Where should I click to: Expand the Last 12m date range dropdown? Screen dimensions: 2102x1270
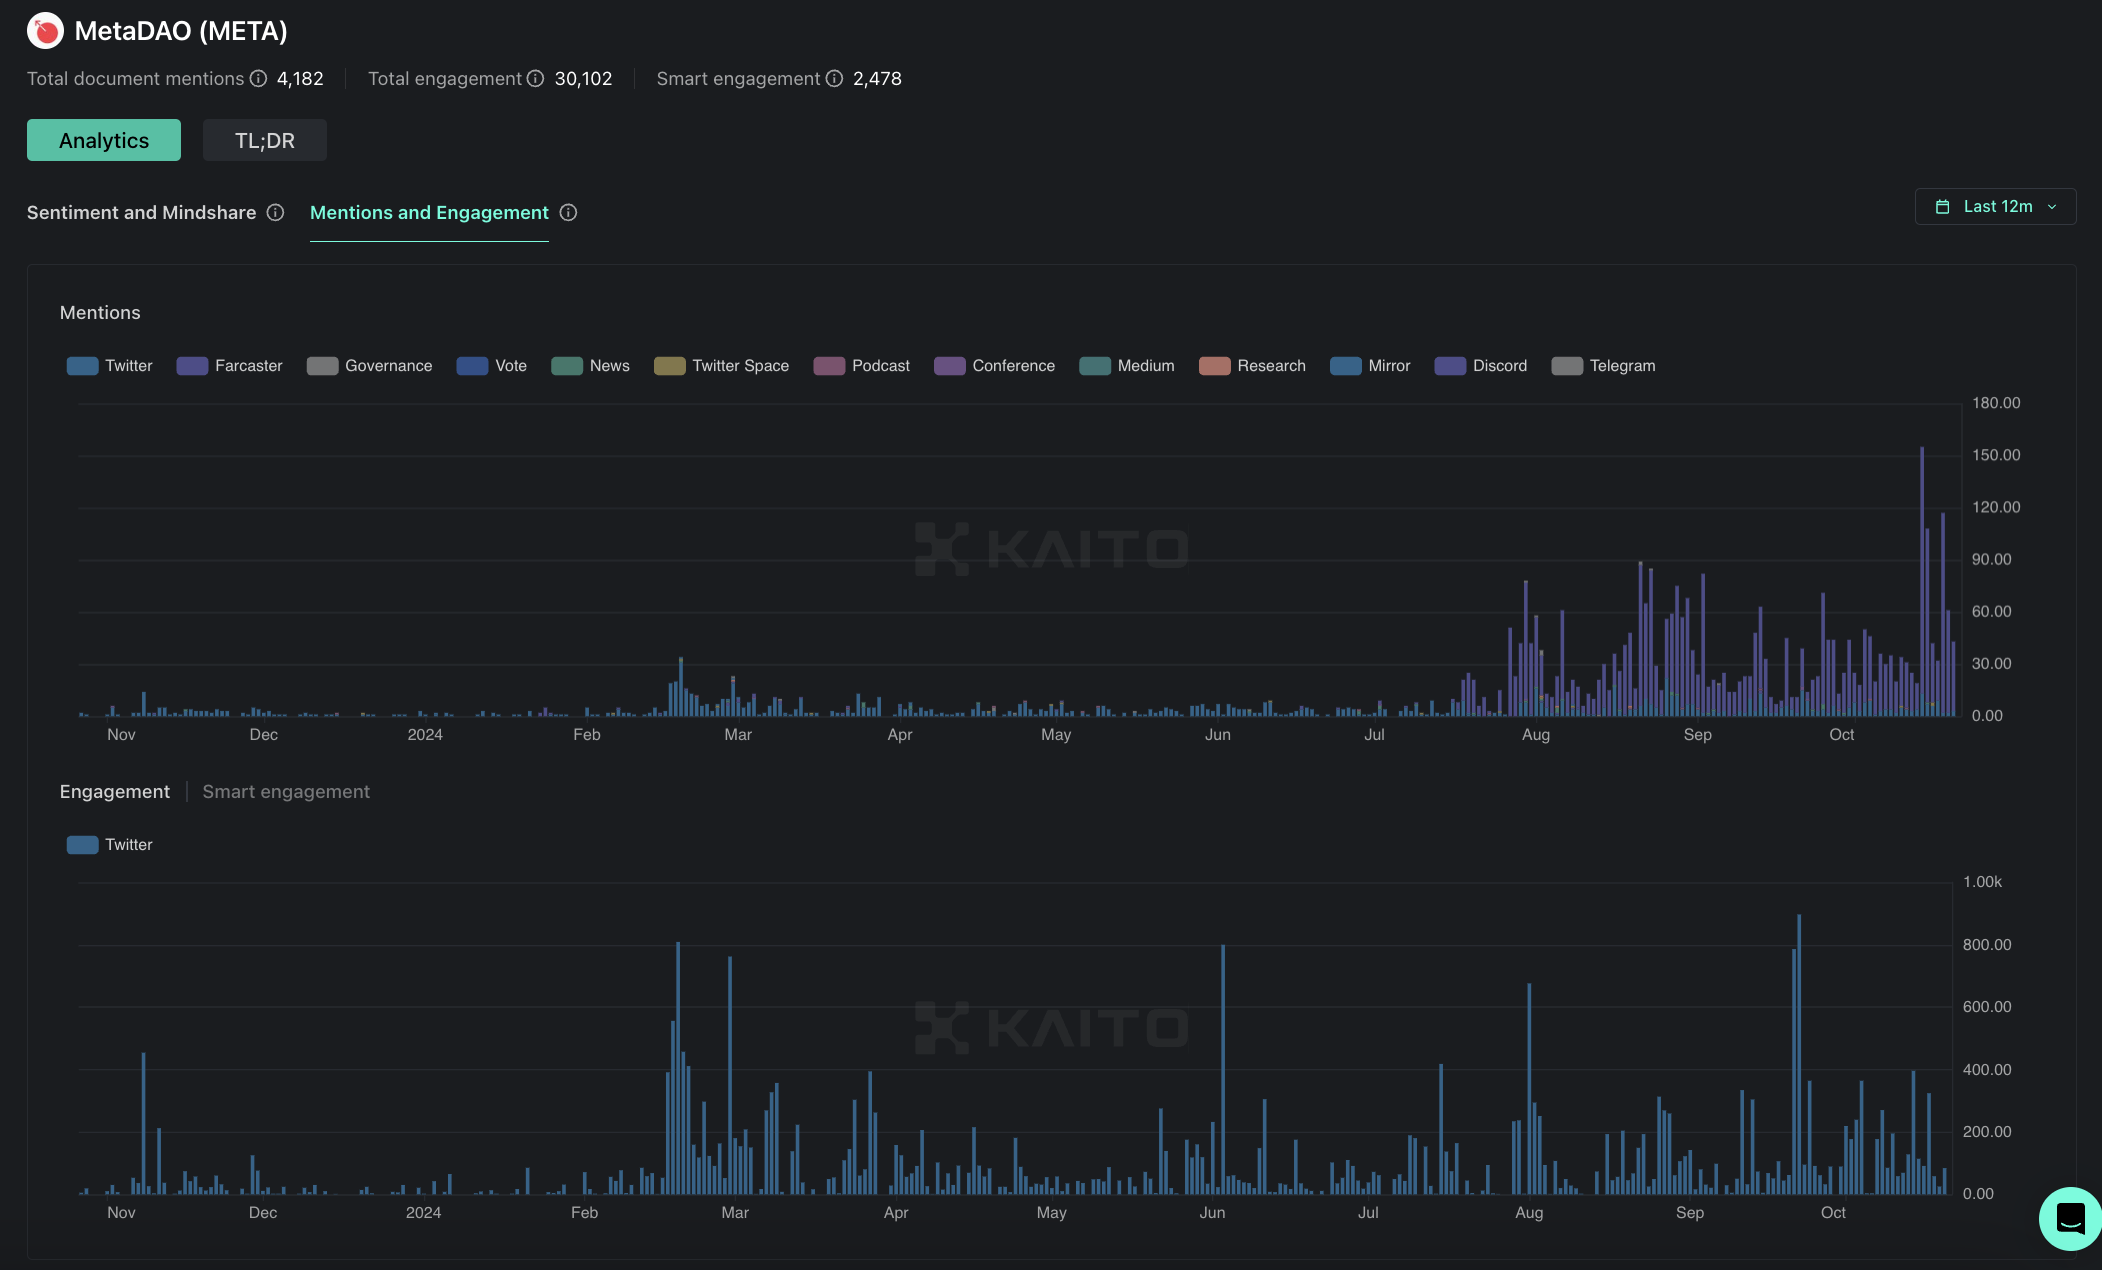click(1995, 207)
